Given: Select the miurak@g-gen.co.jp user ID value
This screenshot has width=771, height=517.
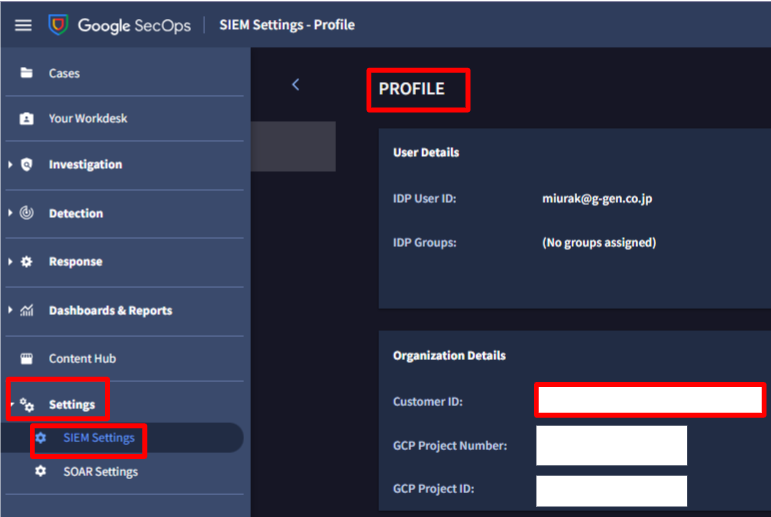Looking at the screenshot, I should coord(597,199).
